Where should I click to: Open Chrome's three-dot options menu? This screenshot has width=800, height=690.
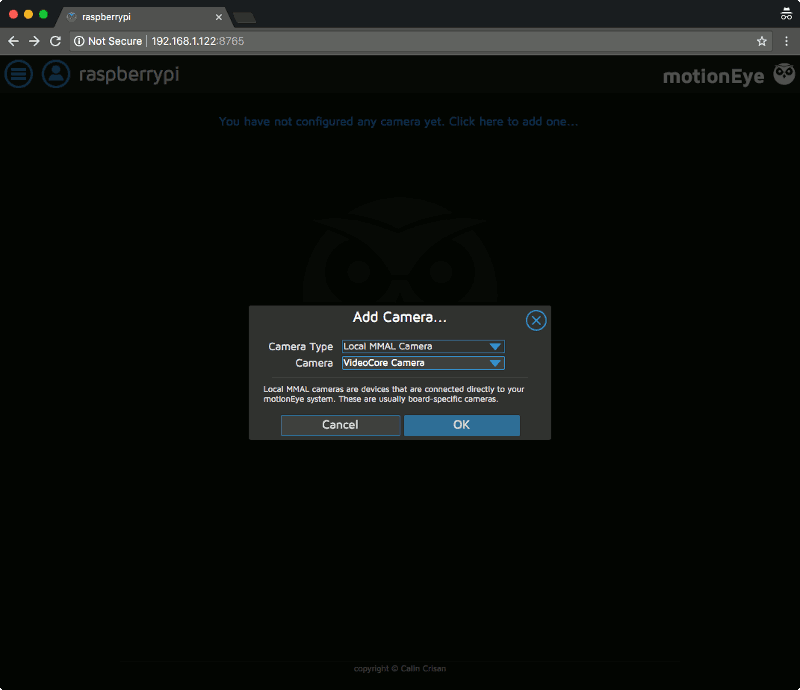(786, 41)
